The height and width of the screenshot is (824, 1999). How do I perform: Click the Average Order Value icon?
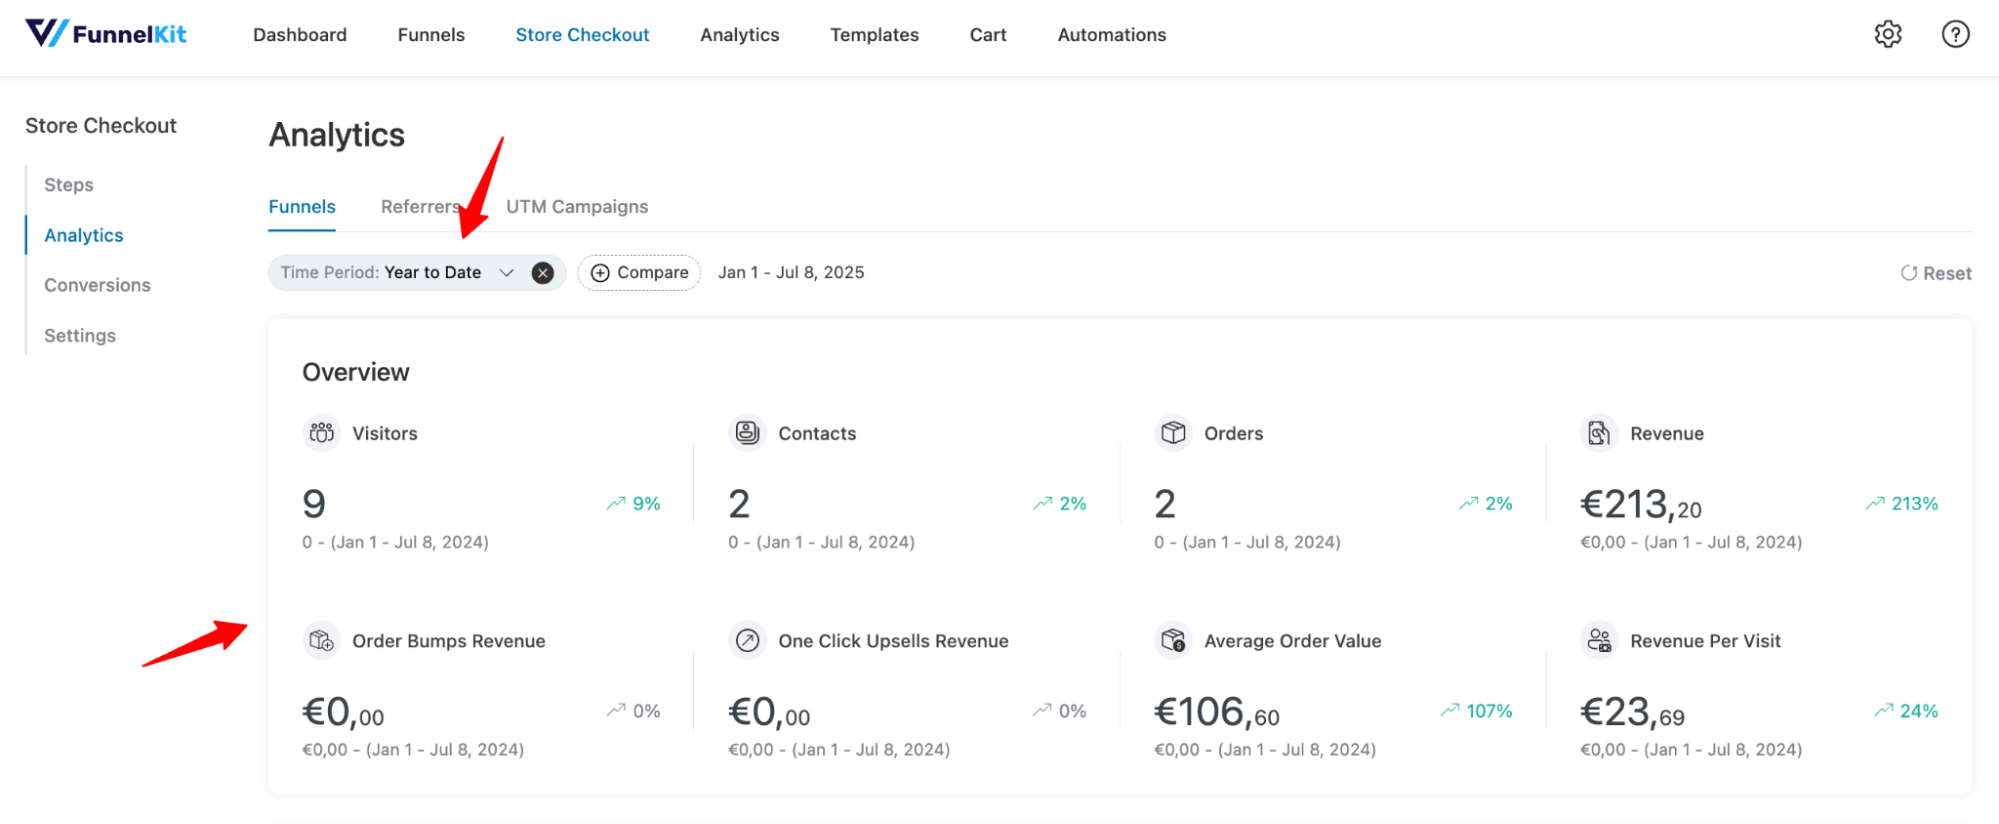1173,641
